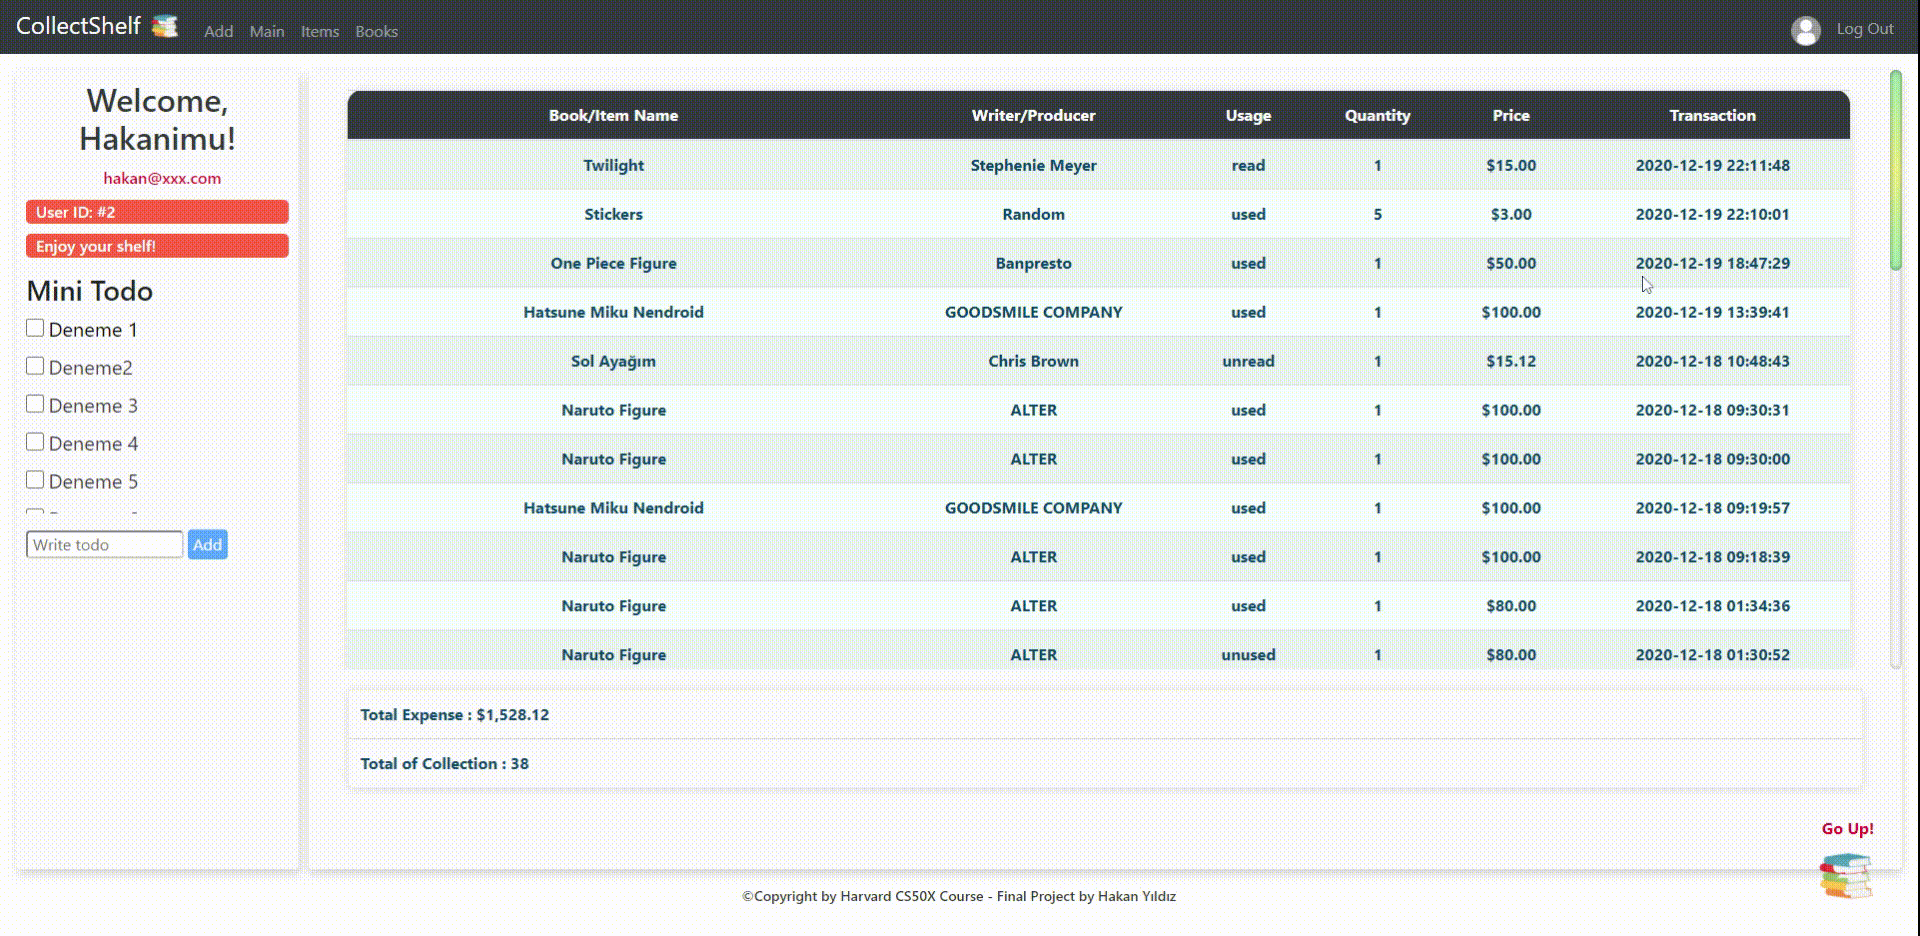Click the 2020-12-19 13:39:41 transaction timestamp
The image size is (1920, 936).
tap(1712, 312)
